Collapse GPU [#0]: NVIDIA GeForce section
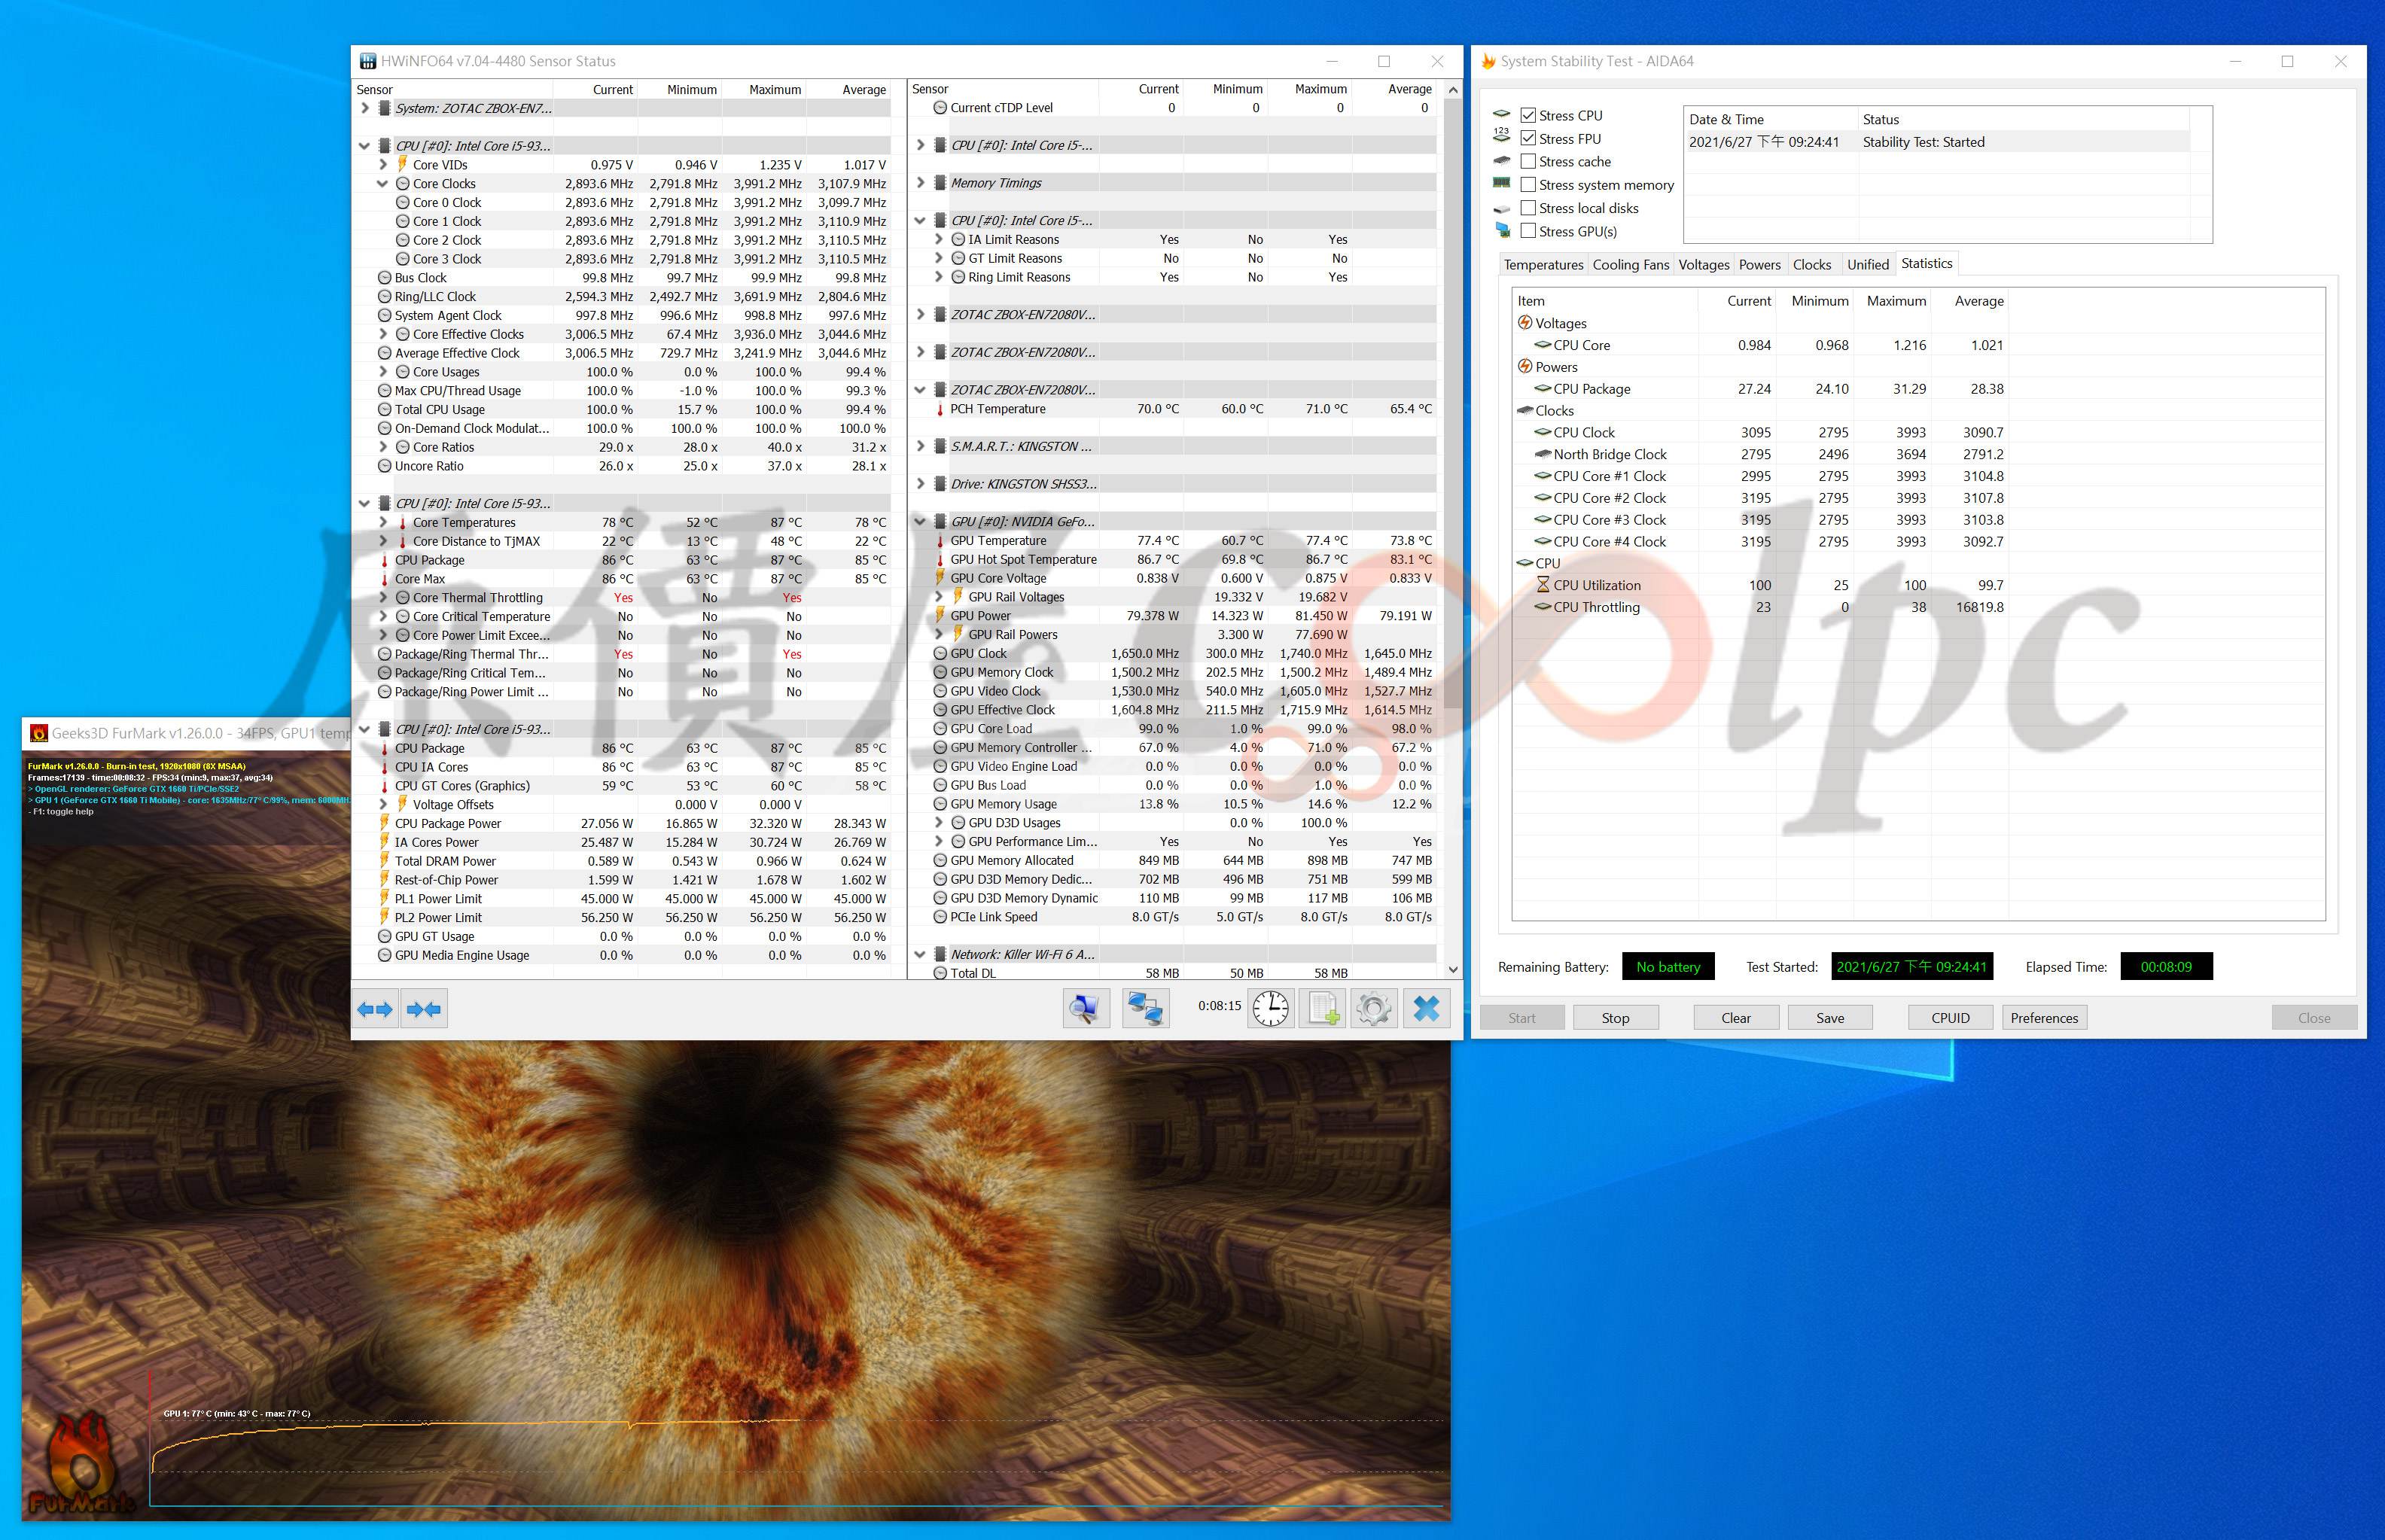Viewport: 2385px width, 1540px height. [x=920, y=522]
